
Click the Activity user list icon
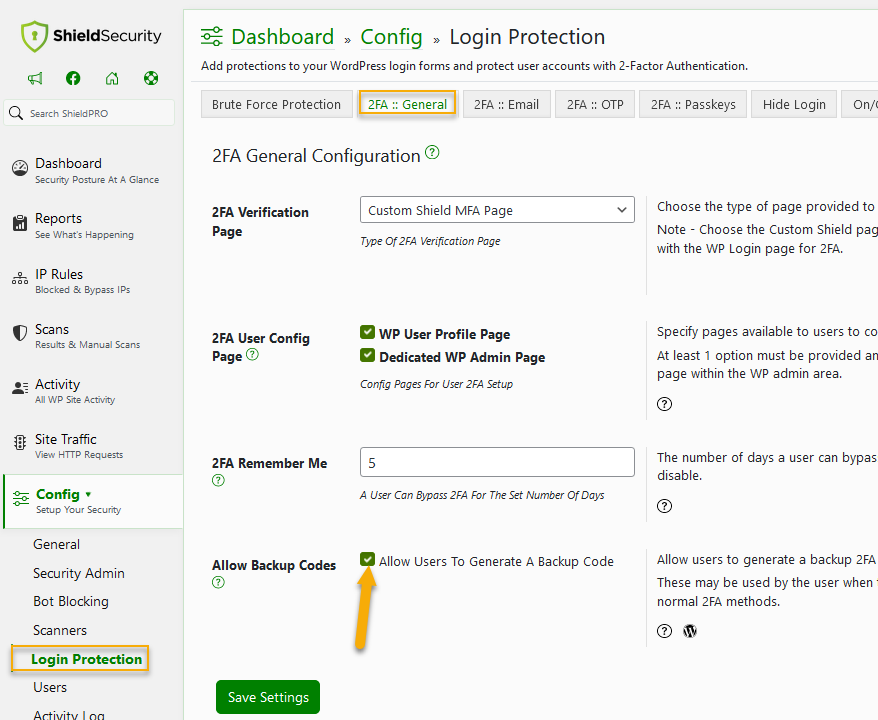[20, 388]
